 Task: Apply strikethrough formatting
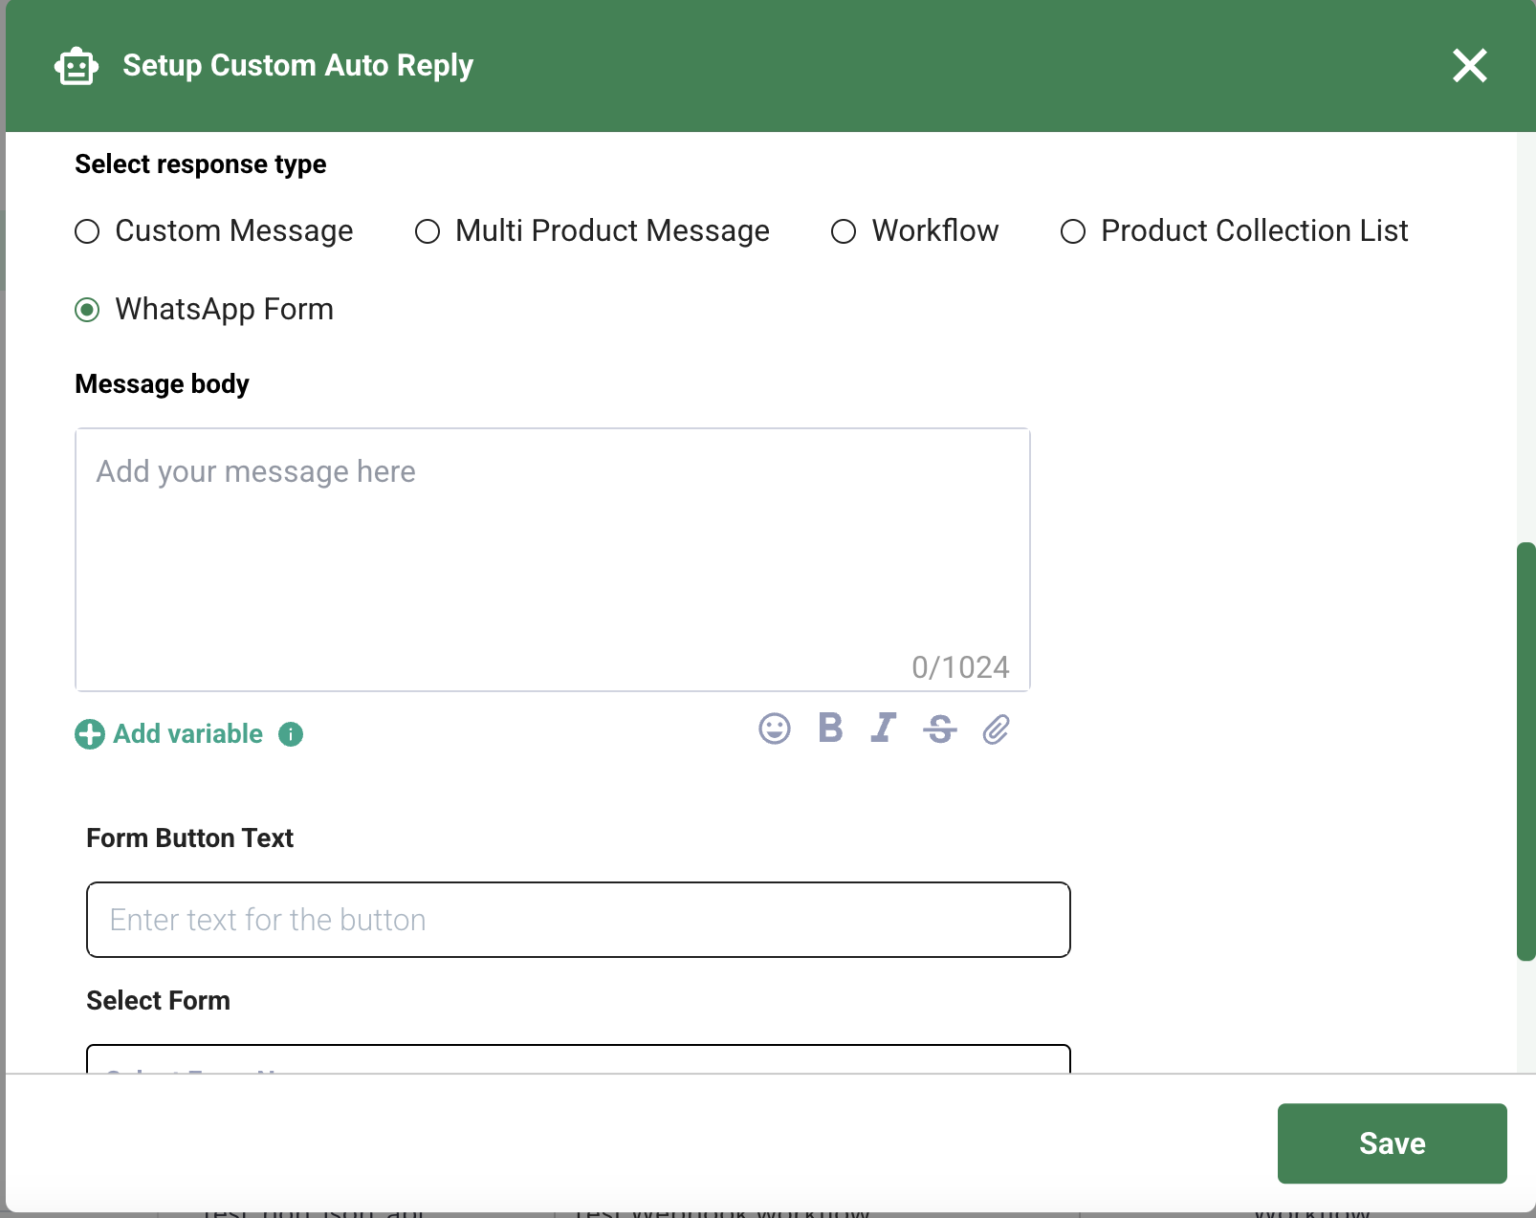[x=939, y=730]
